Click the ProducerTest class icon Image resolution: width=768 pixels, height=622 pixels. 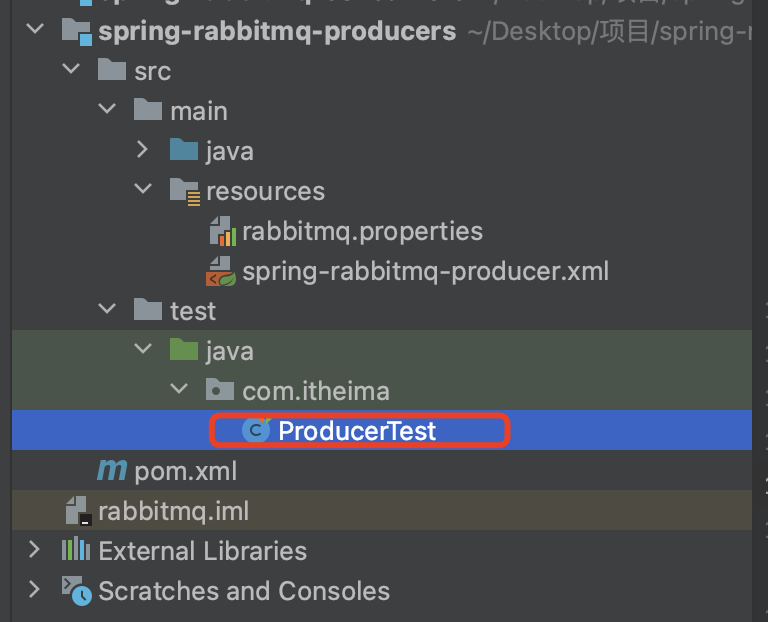tap(257, 431)
